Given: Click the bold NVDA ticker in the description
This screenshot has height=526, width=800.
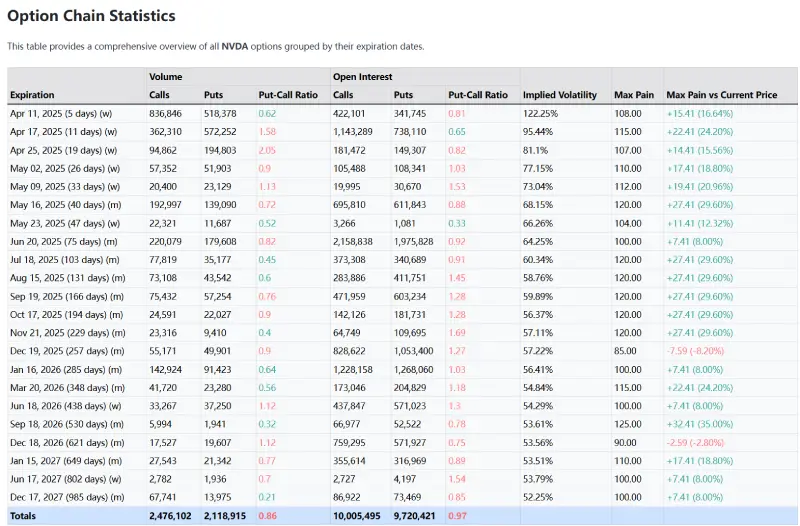Looking at the screenshot, I should 235,46.
